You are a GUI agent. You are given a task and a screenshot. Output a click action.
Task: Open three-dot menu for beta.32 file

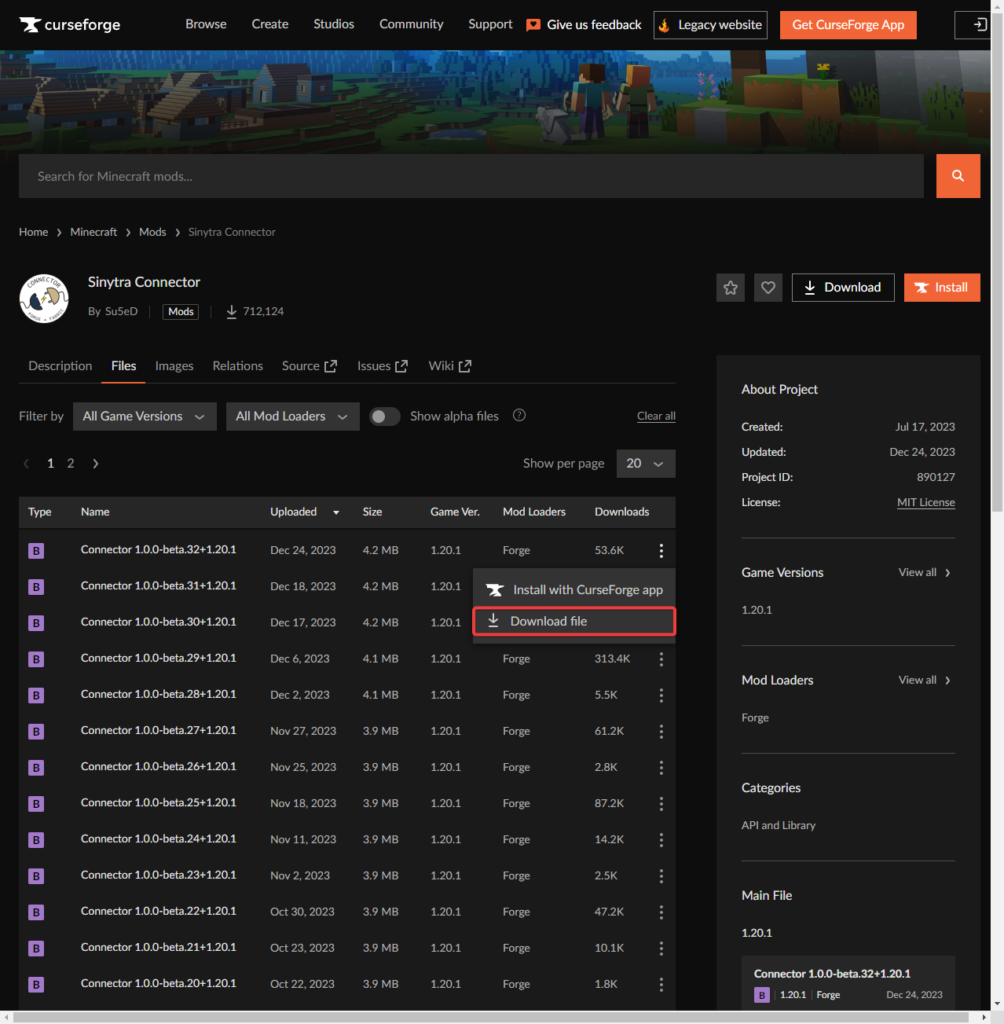click(x=661, y=550)
